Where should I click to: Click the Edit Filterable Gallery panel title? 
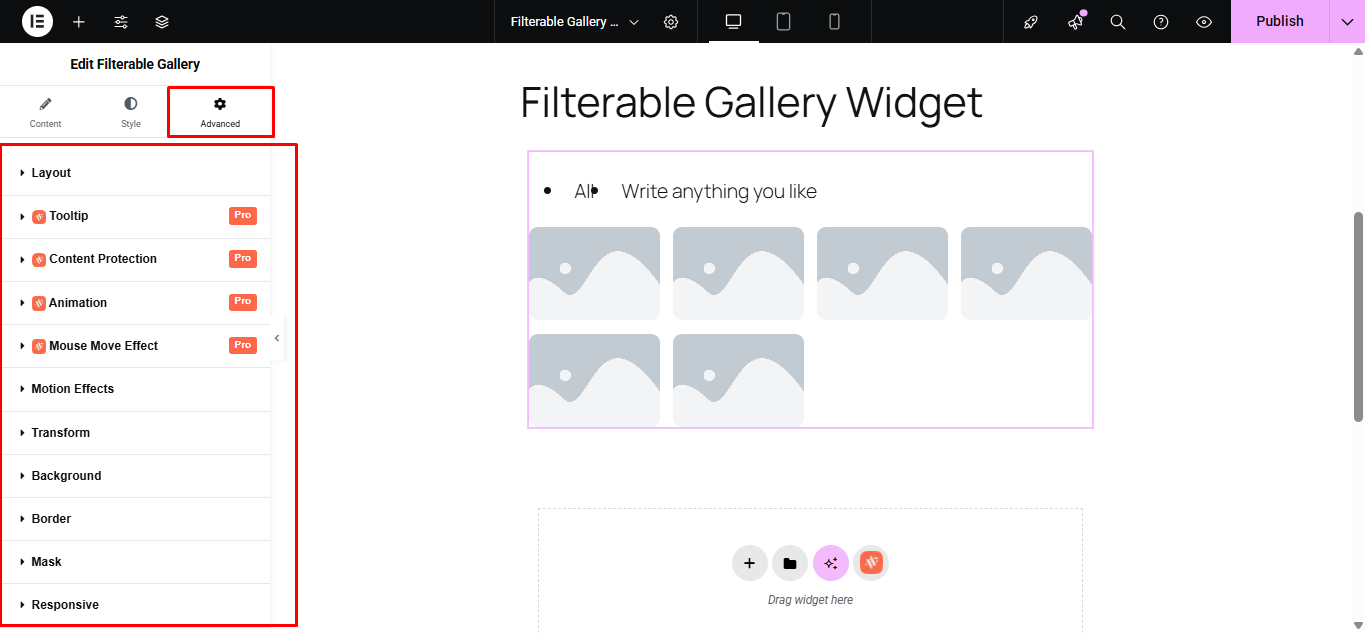tap(135, 64)
